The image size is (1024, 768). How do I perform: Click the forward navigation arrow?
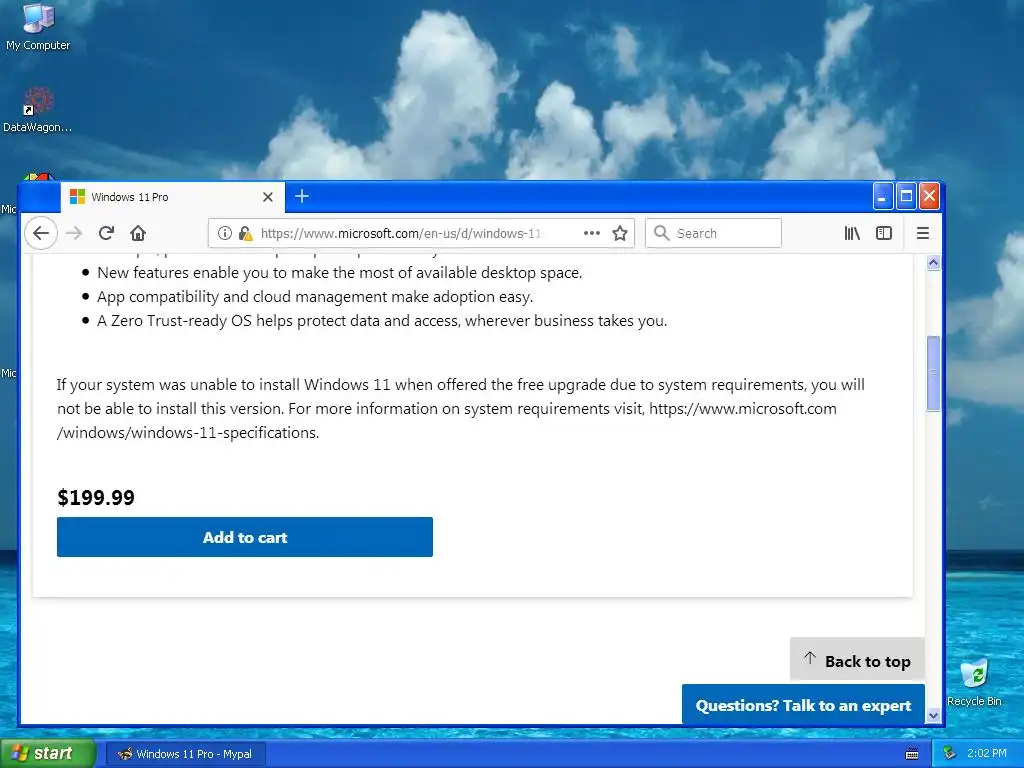pos(74,233)
